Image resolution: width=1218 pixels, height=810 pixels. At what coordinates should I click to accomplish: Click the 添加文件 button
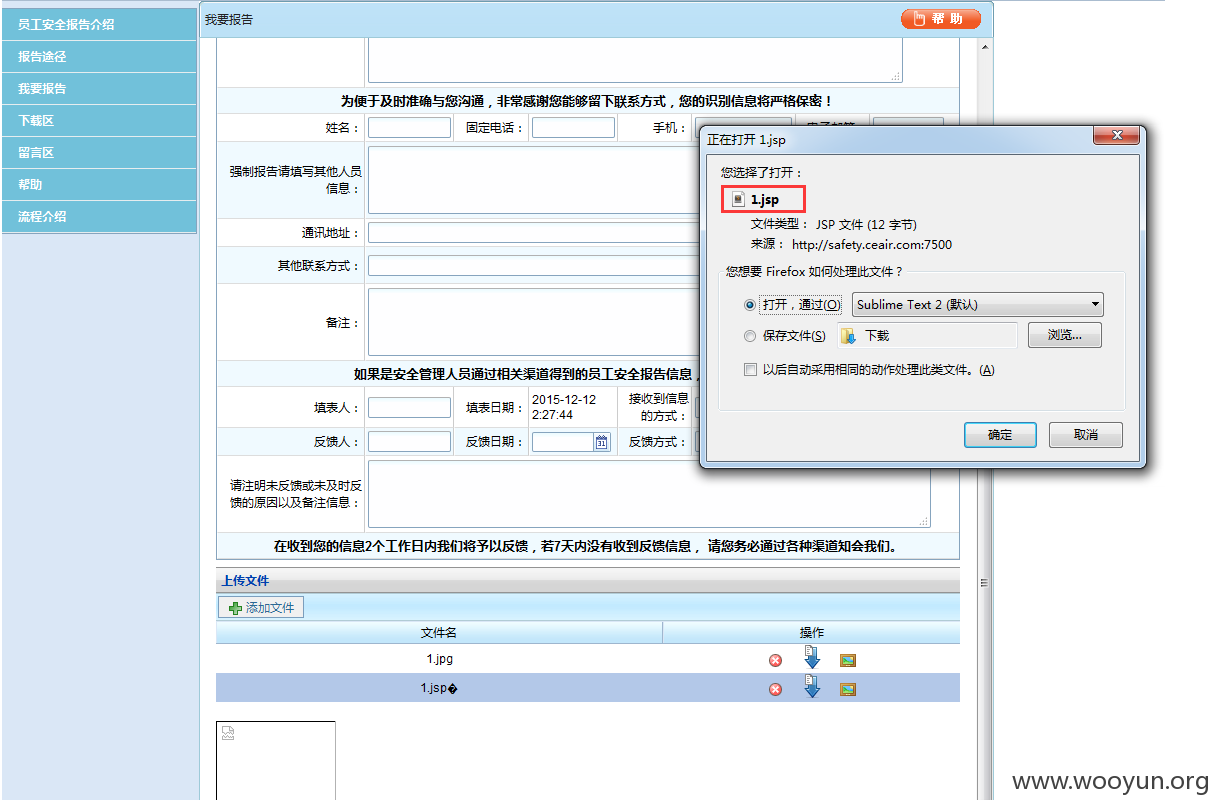pyautogui.click(x=261, y=607)
